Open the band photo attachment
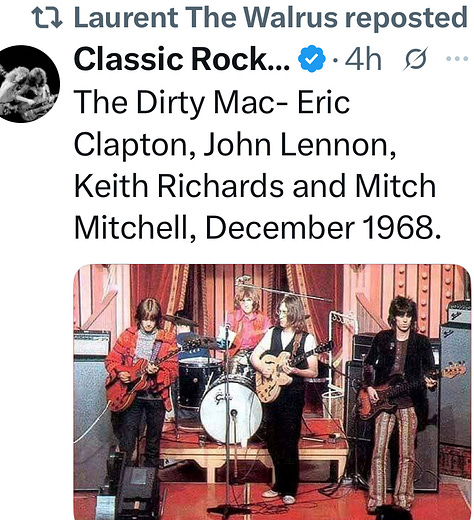This screenshot has width=474, height=520. click(x=272, y=392)
